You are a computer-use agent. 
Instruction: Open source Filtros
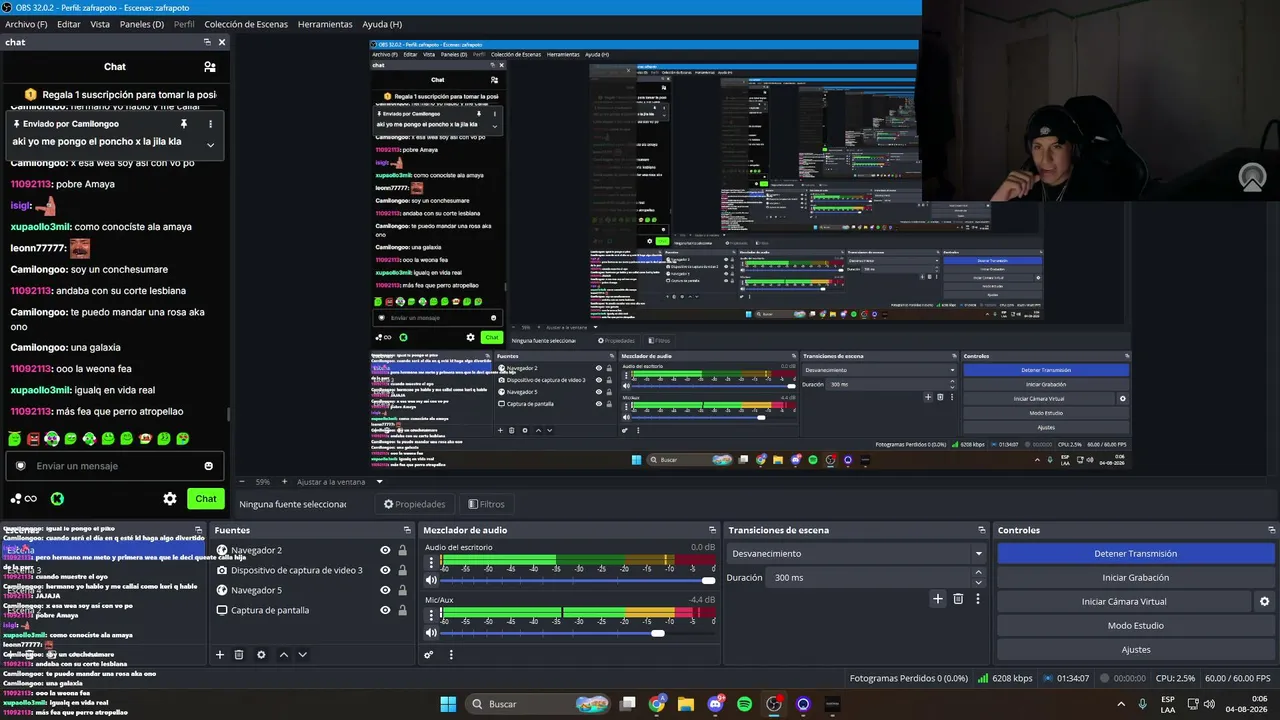(486, 504)
